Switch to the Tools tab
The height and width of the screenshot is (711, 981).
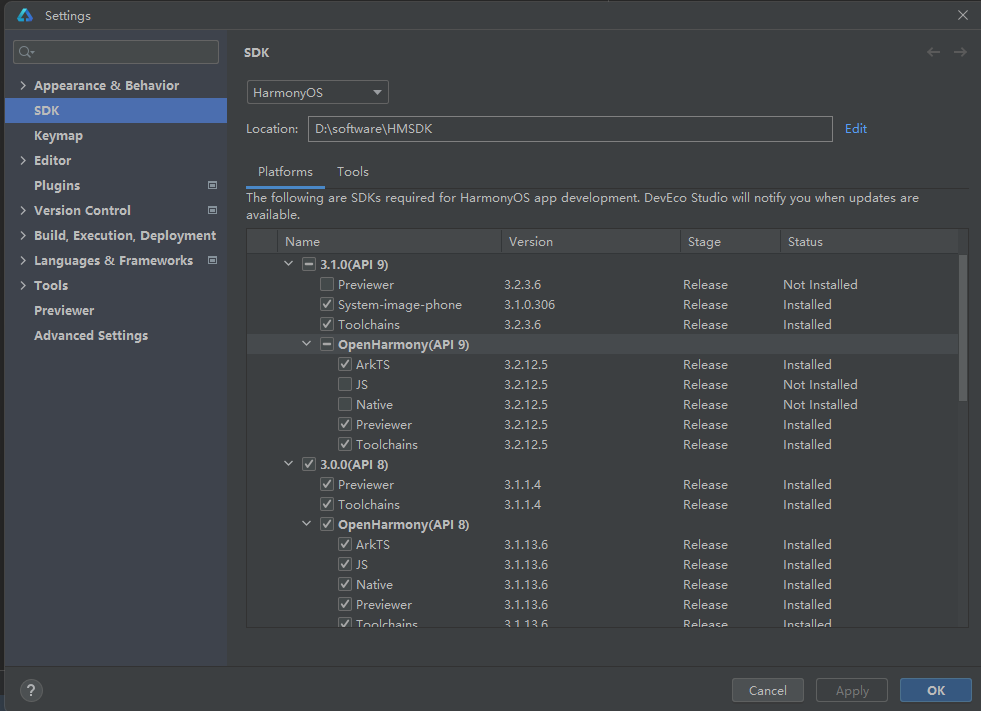click(x=353, y=172)
